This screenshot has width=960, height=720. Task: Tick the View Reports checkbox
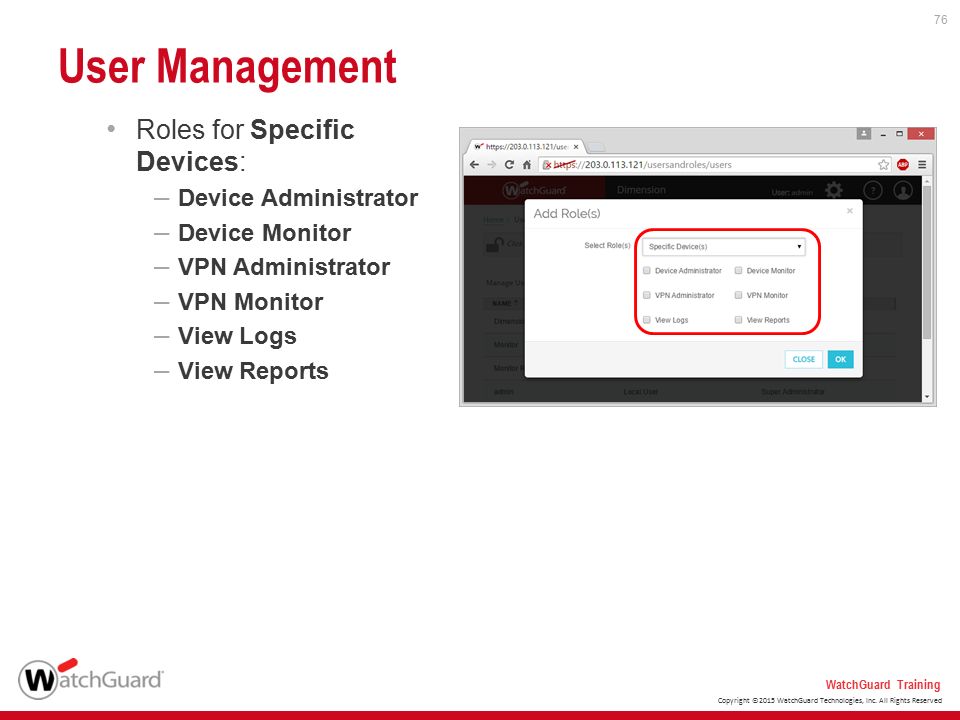coord(738,320)
